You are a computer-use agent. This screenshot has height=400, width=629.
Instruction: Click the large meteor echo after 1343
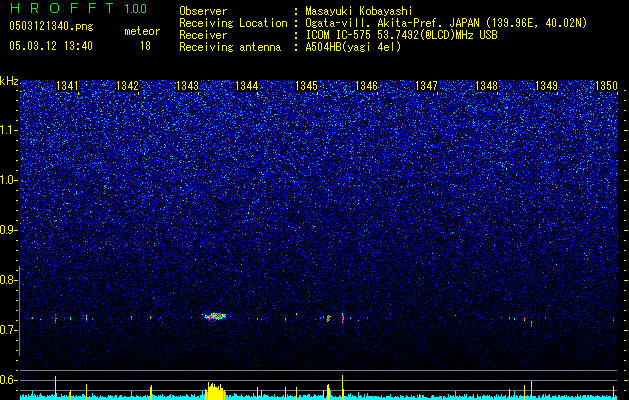tap(214, 316)
